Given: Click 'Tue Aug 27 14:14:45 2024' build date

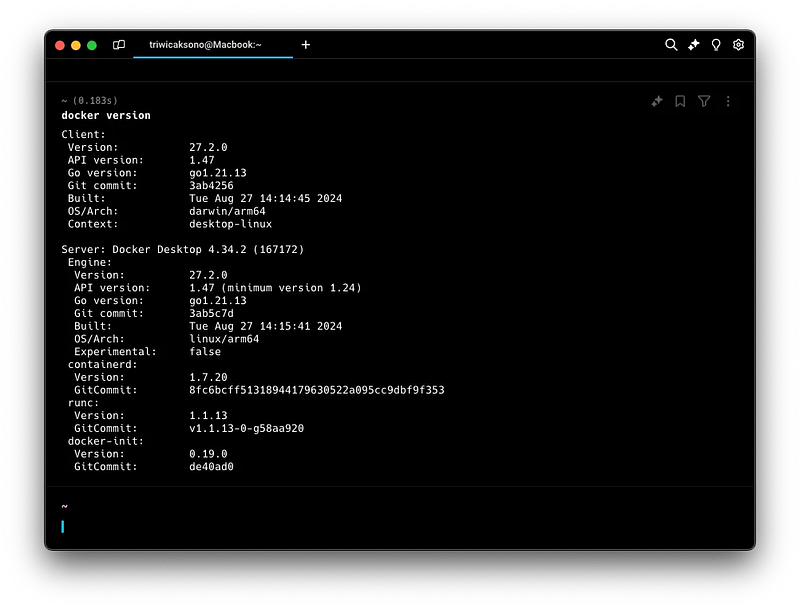Looking at the screenshot, I should pos(266,198).
